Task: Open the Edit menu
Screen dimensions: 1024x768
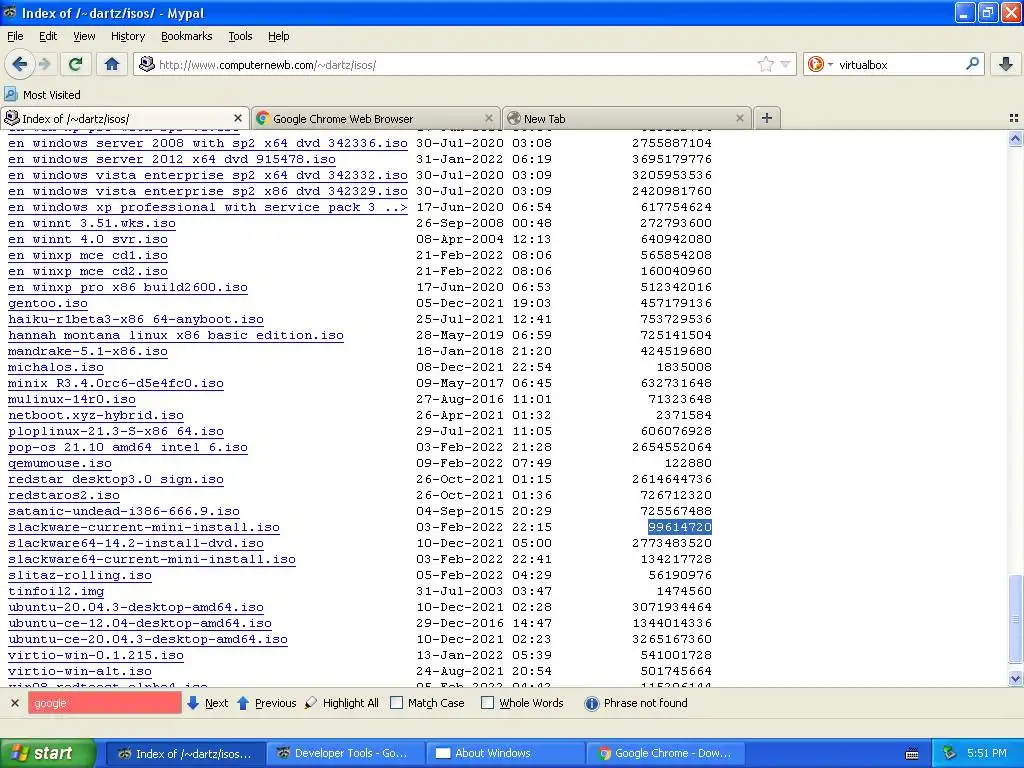Action: (48, 36)
